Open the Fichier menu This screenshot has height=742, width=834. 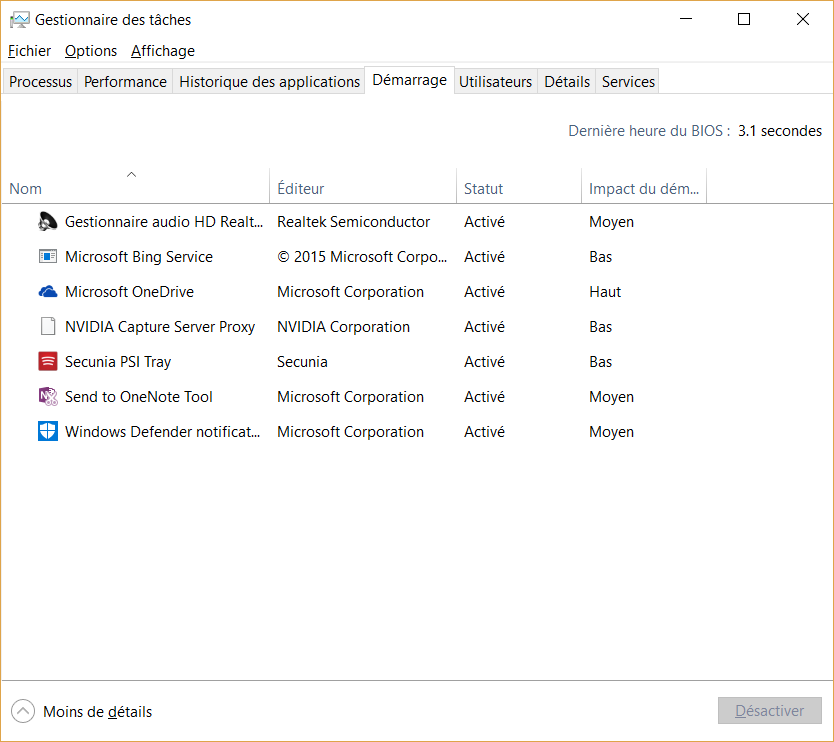coord(29,51)
